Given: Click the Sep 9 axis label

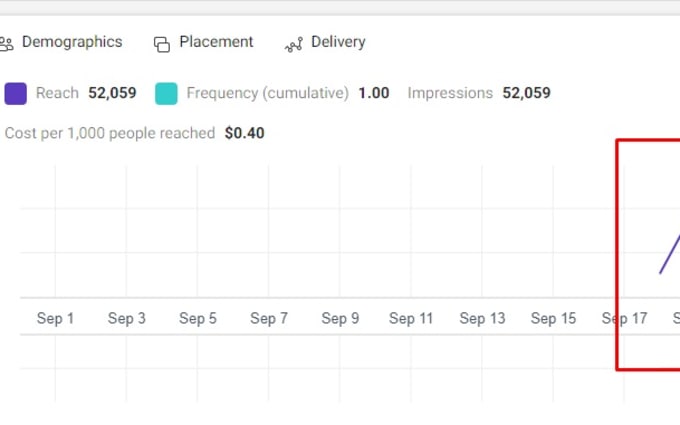Looking at the screenshot, I should pos(340,318).
